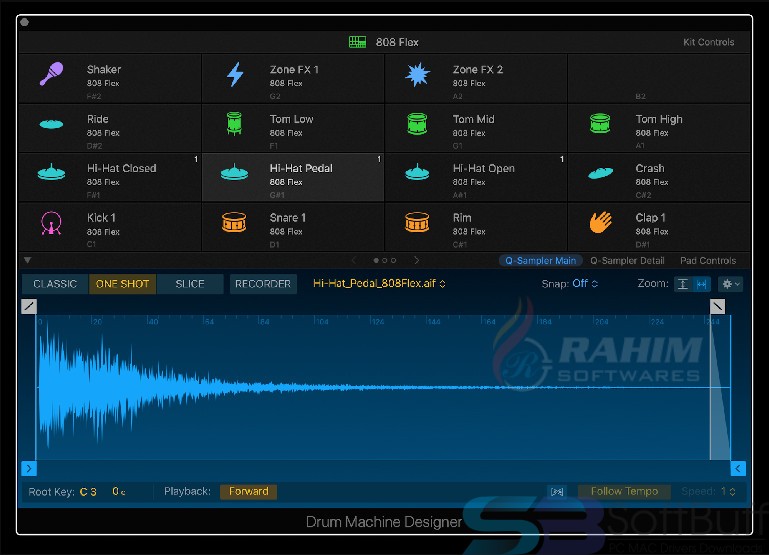Click the Drum Machine Designer title text
This screenshot has height=555, width=769.
coord(384,522)
